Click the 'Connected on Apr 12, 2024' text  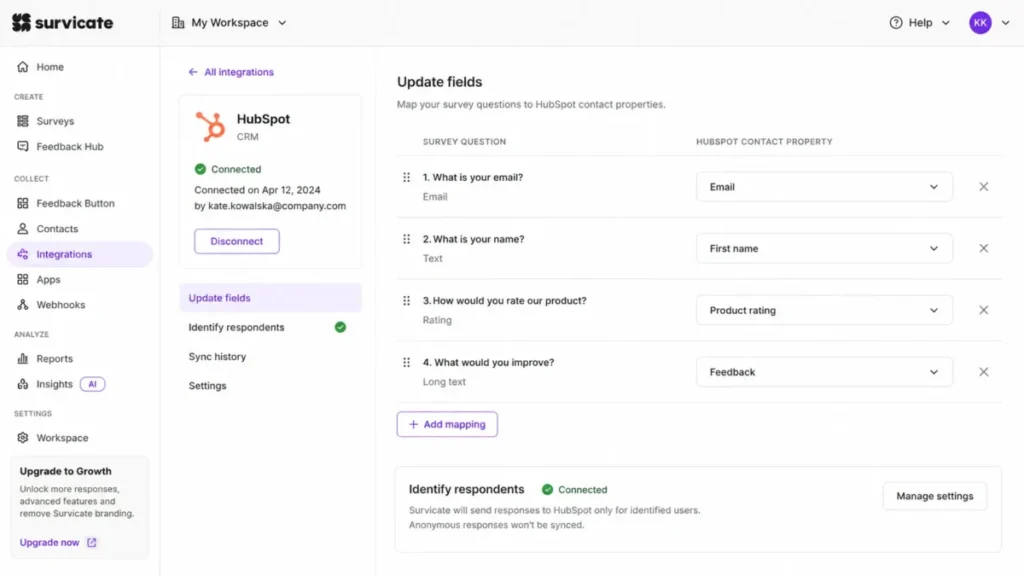(257, 190)
